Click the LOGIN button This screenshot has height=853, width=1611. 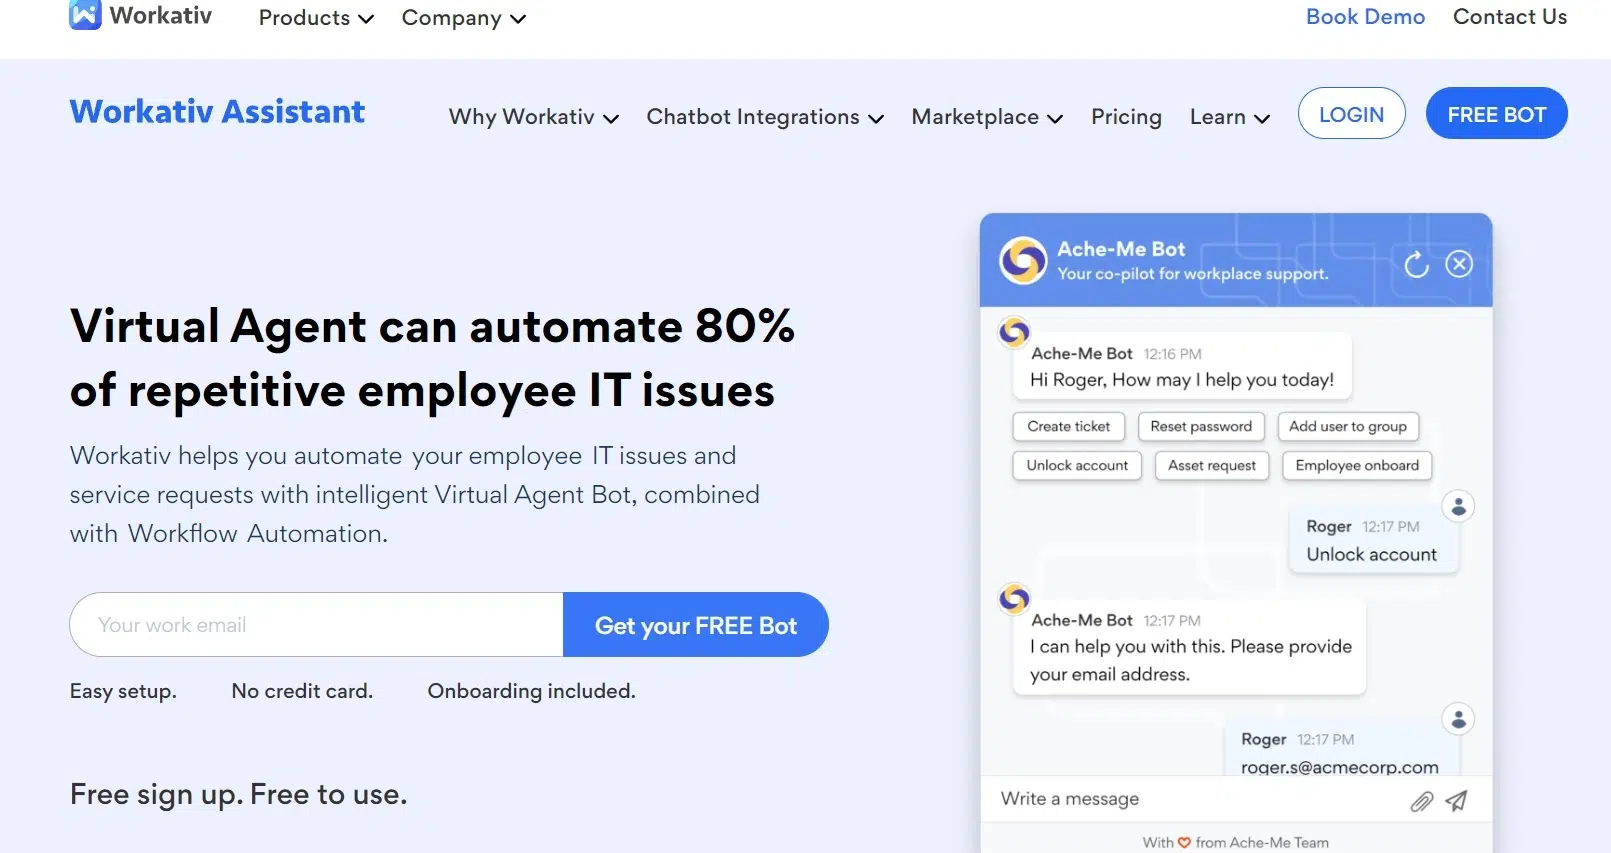pos(1351,114)
